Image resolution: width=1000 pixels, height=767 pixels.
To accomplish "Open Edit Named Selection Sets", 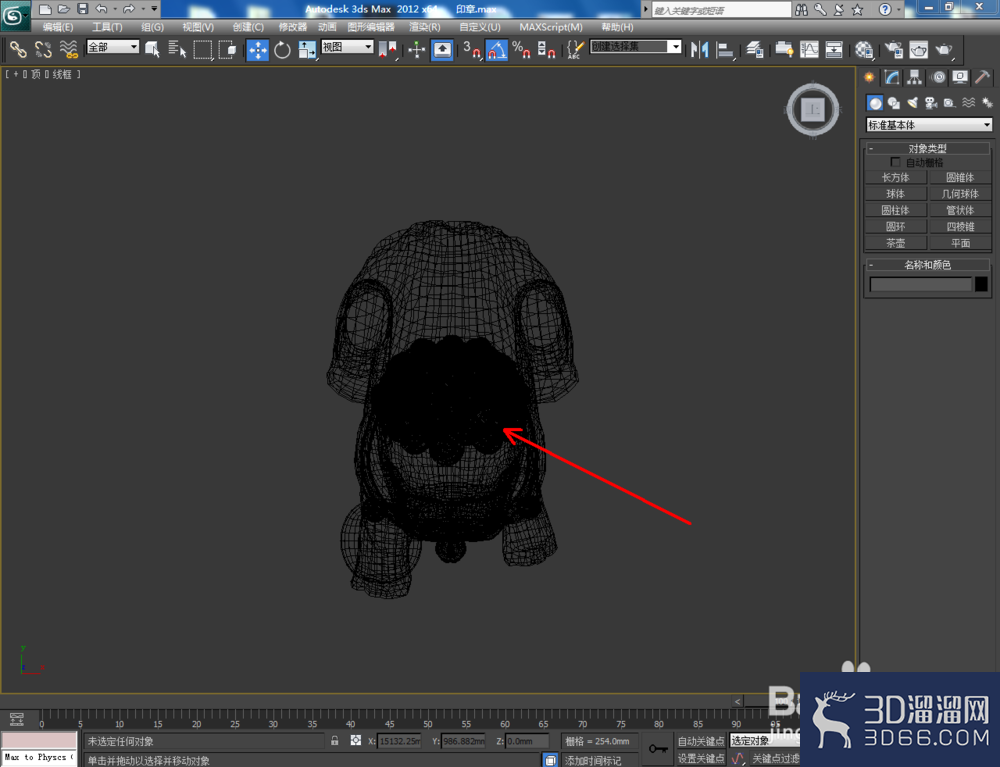I will point(575,49).
